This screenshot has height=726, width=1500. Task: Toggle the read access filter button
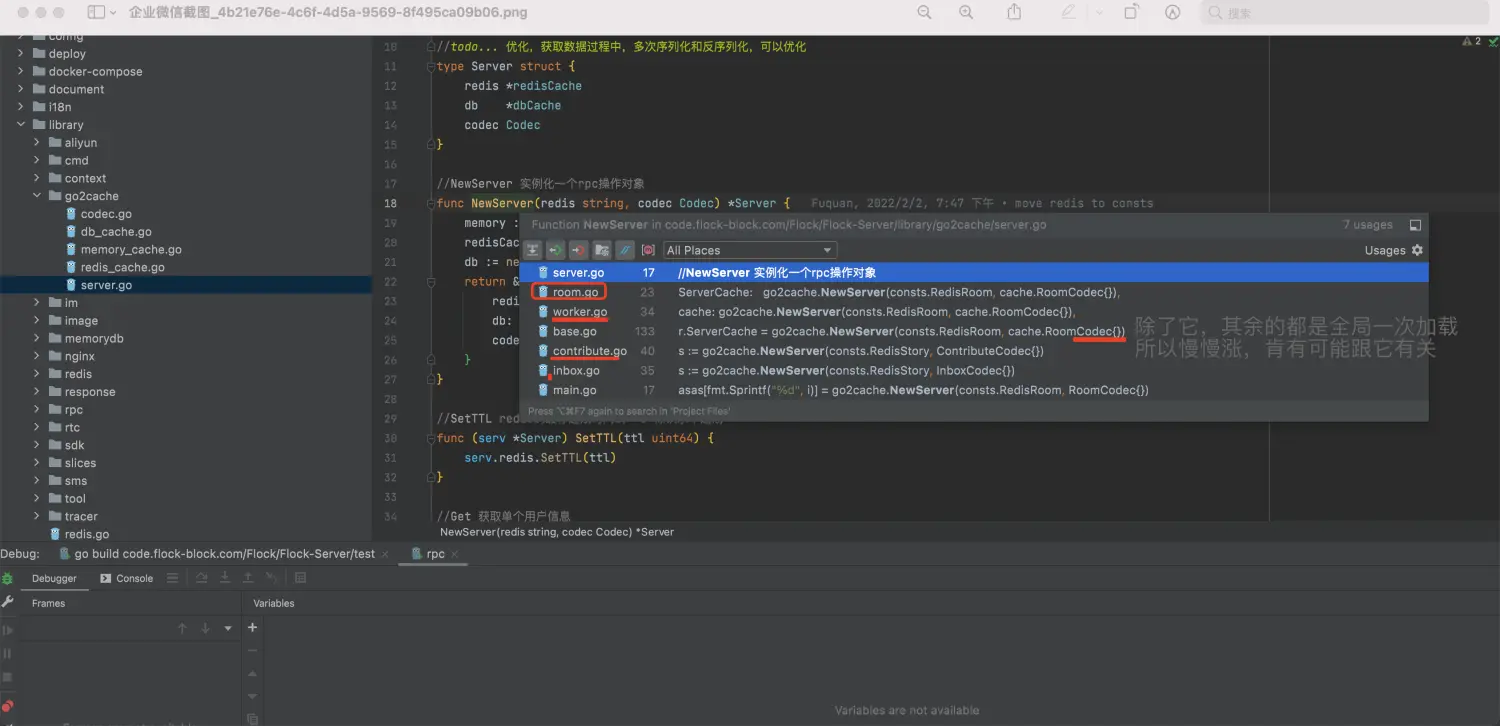click(556, 250)
